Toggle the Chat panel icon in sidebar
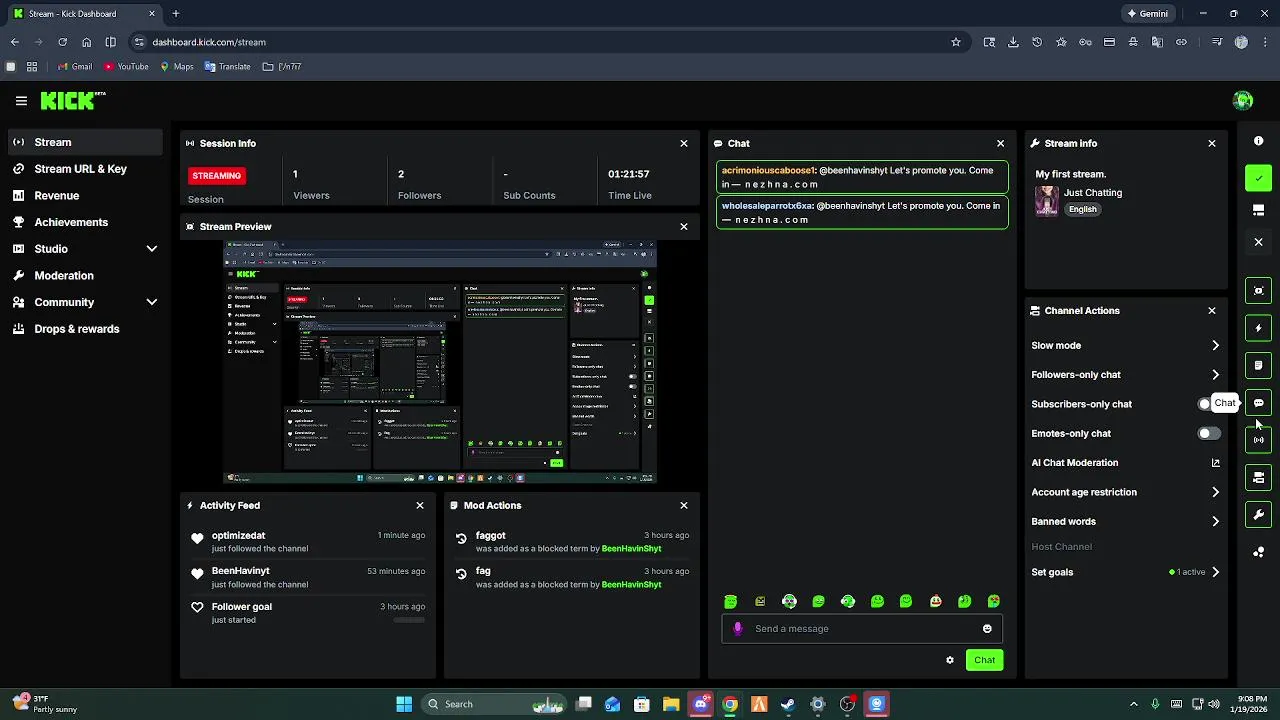Screen dimensions: 1280x720 1259,403
